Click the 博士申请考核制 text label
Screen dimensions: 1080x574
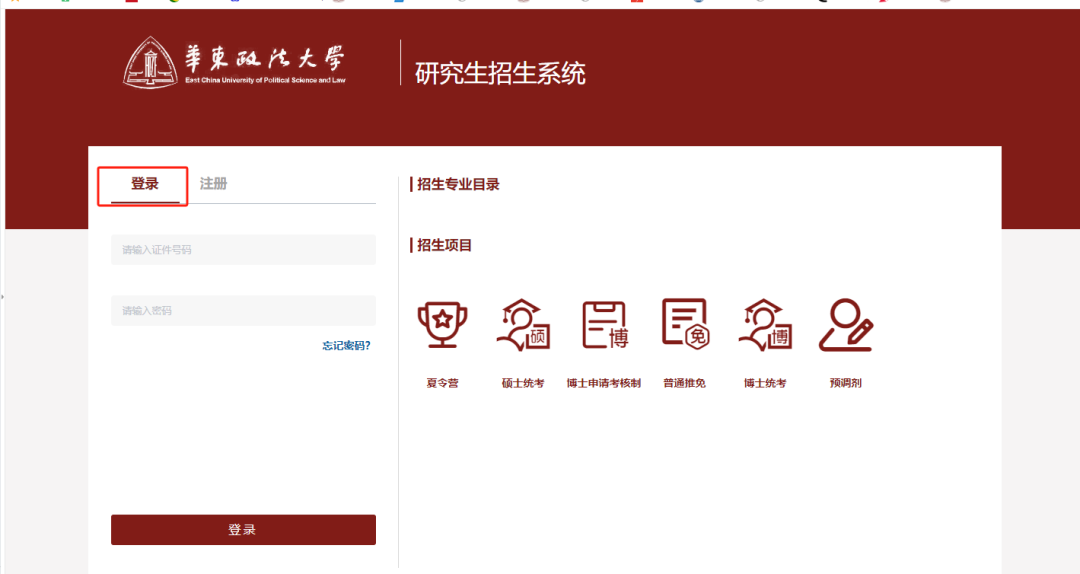click(x=604, y=383)
